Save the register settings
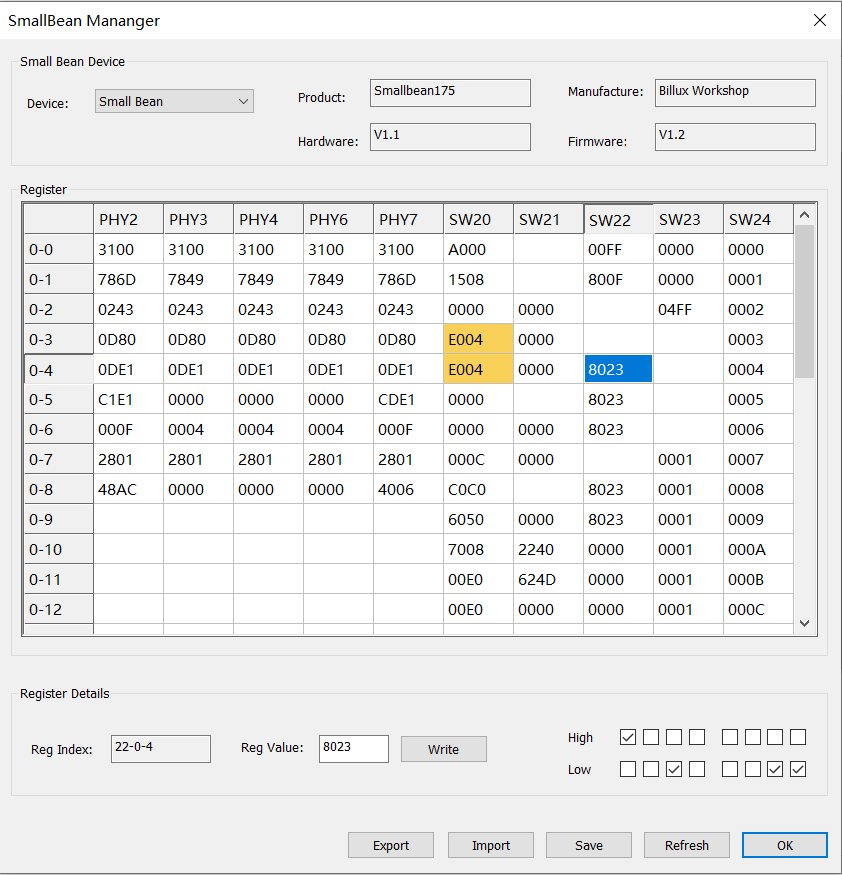The image size is (842, 875). [x=589, y=845]
